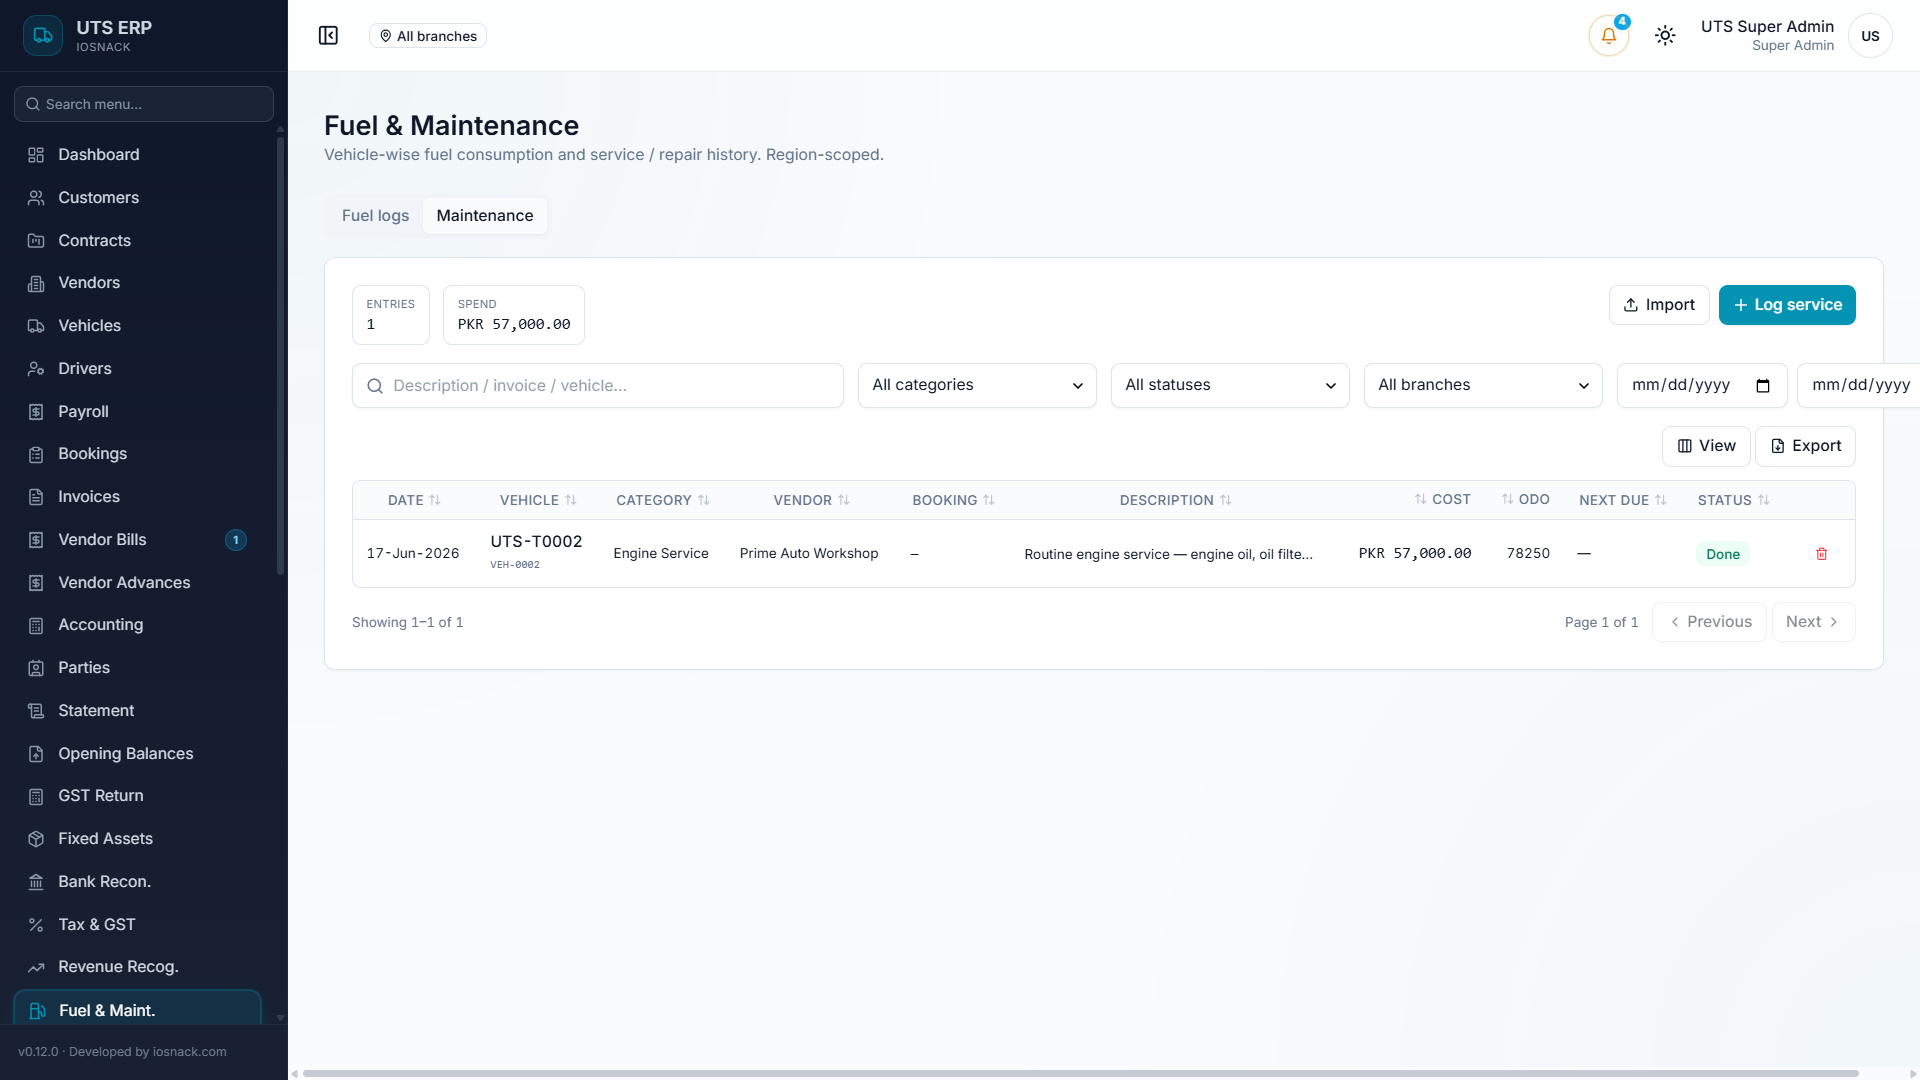The height and width of the screenshot is (1080, 1920).
Task: Click the Import button
Action: pos(1659,305)
